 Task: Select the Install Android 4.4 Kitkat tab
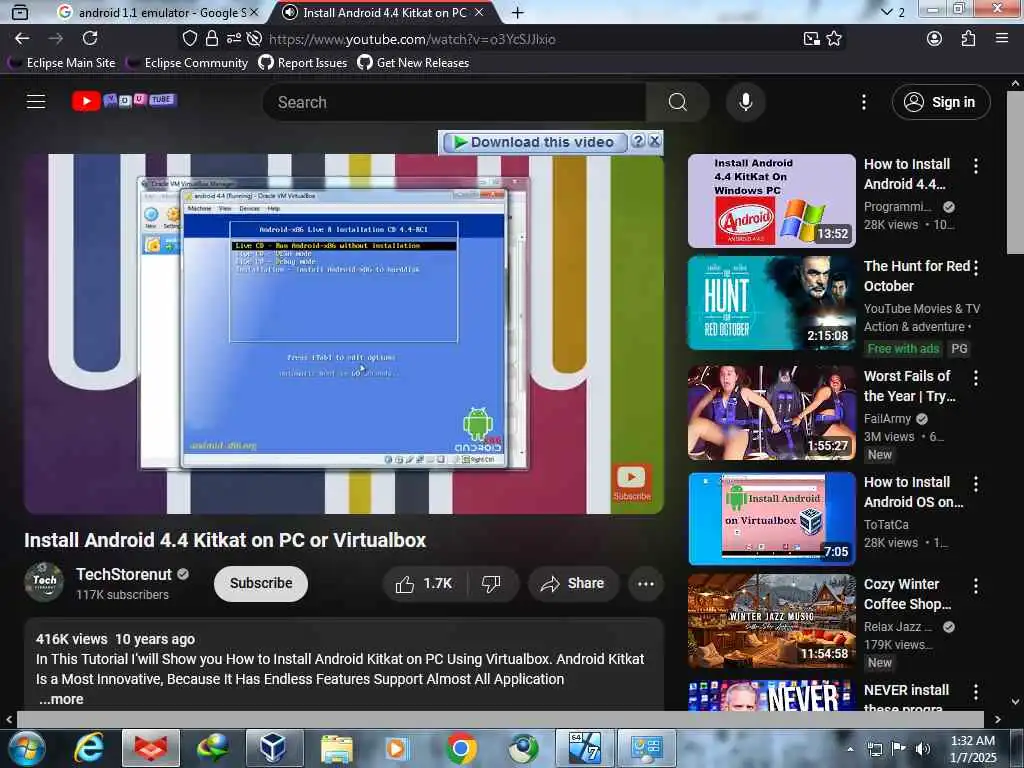point(383,12)
